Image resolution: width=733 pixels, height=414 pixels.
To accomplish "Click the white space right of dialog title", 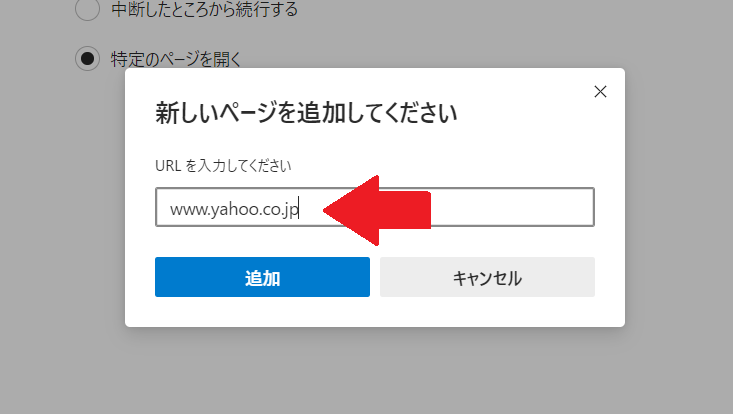I will coord(524,113).
